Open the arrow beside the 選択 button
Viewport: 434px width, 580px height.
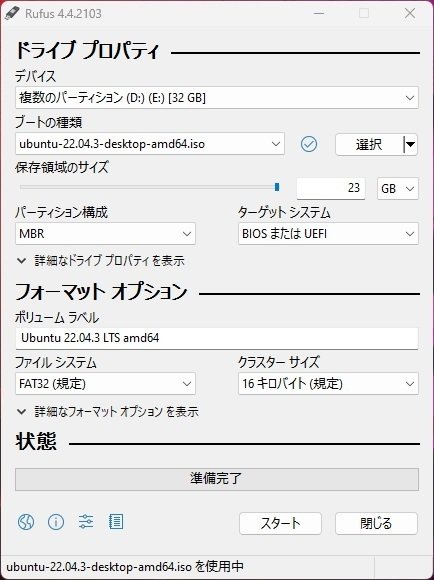pyautogui.click(x=410, y=144)
